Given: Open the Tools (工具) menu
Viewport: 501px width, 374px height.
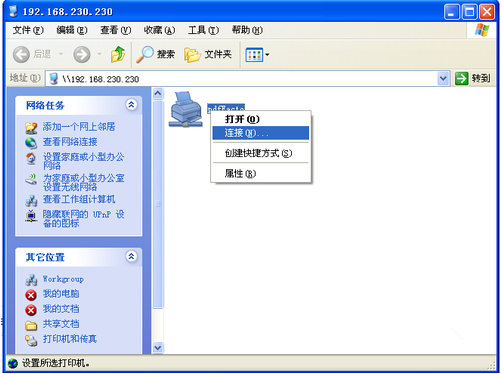Looking at the screenshot, I should 203,30.
